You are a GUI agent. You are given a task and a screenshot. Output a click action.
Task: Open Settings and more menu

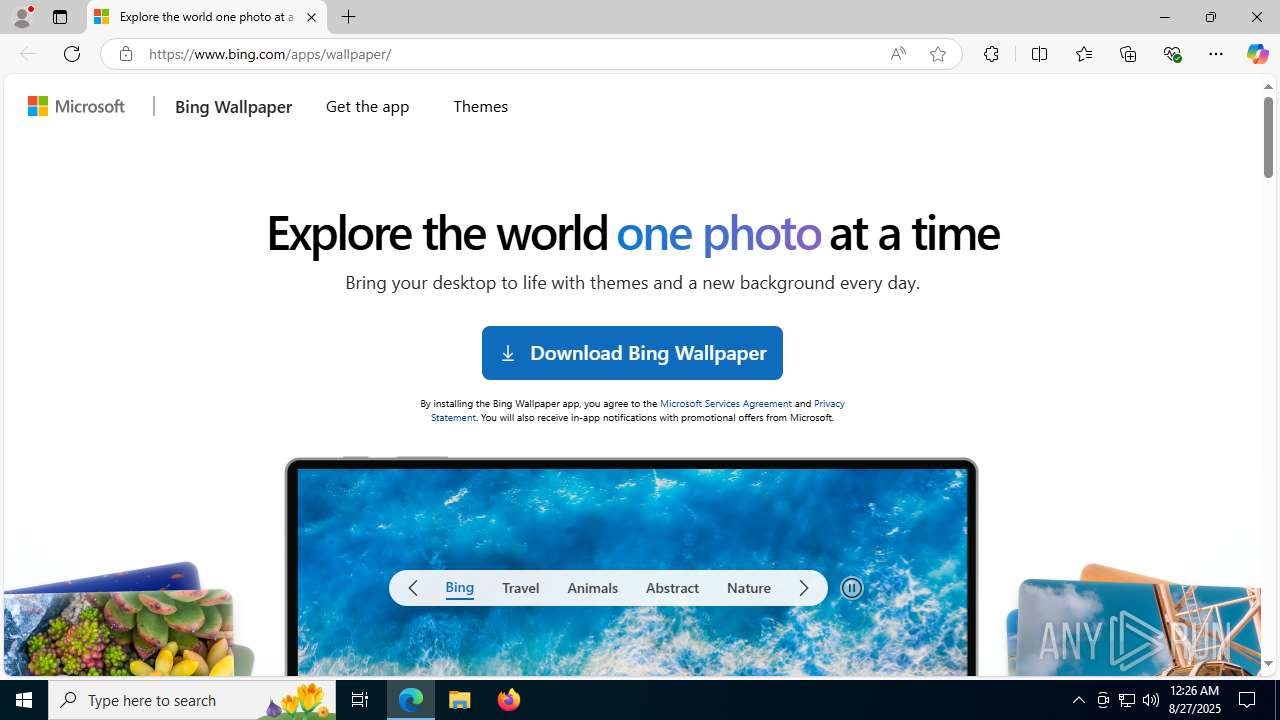pos(1216,54)
